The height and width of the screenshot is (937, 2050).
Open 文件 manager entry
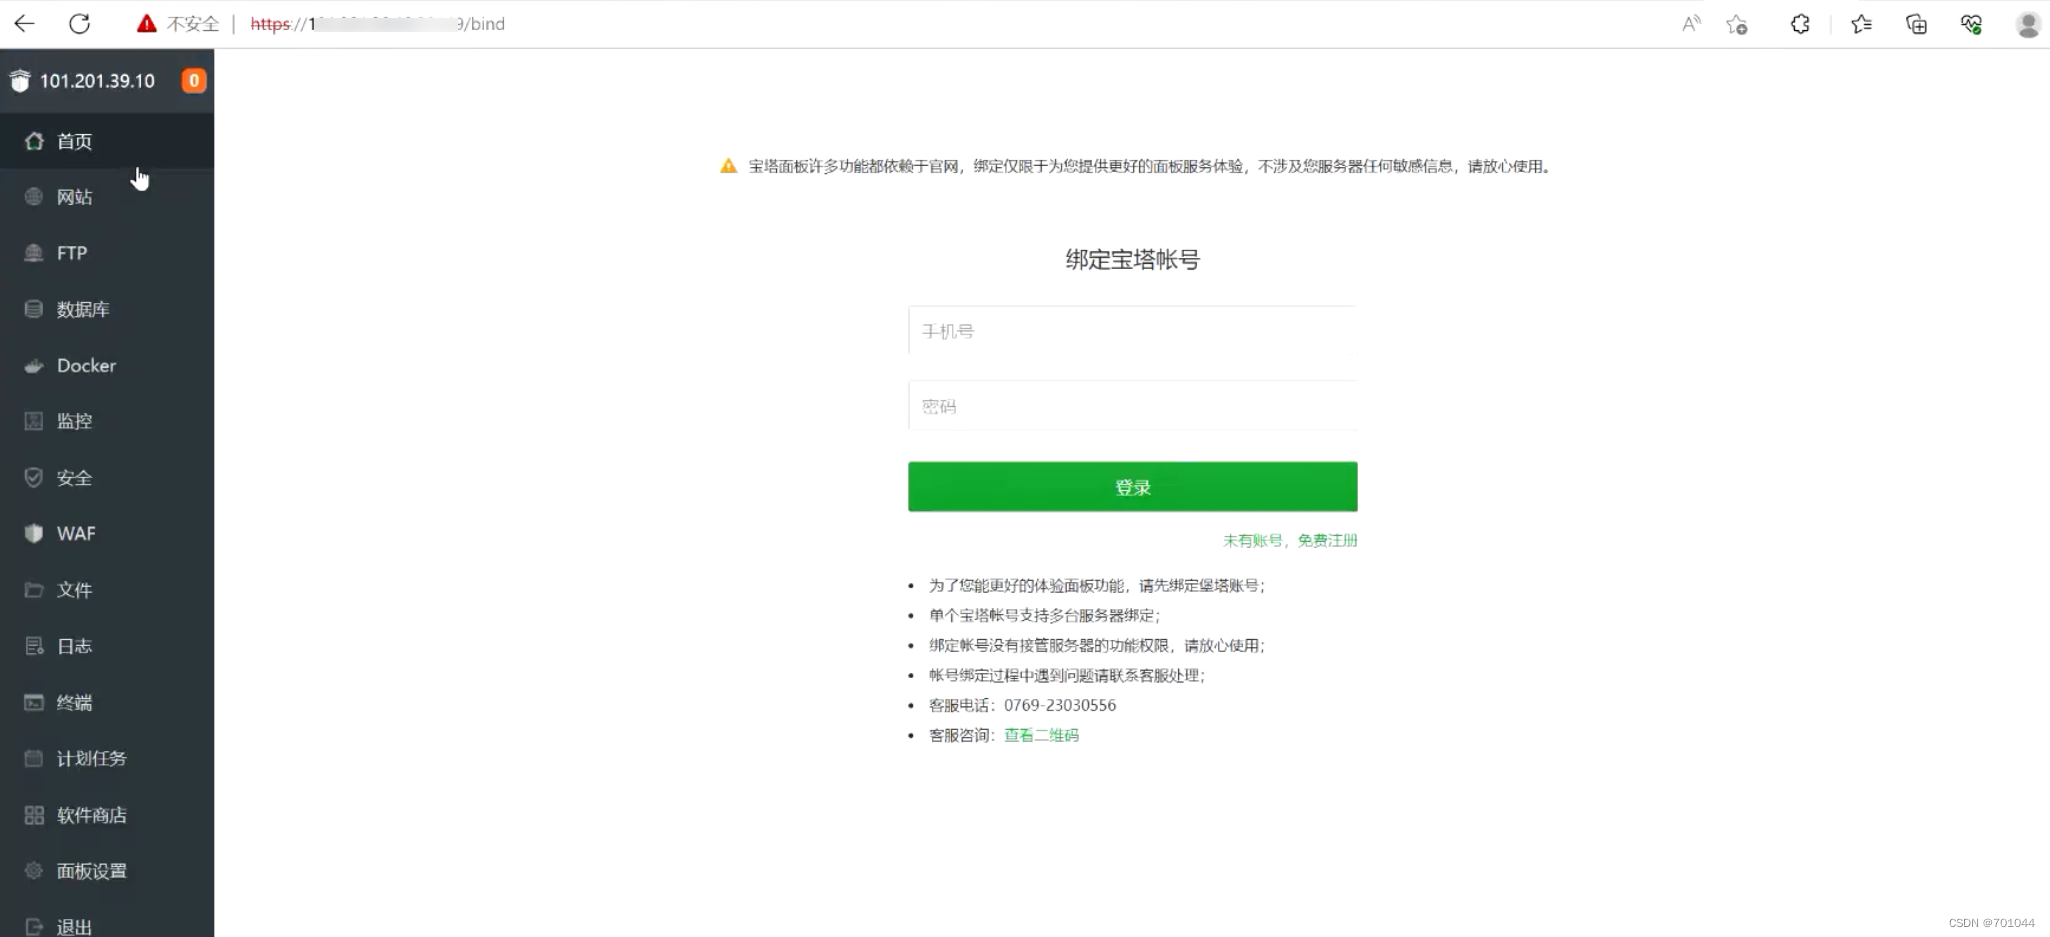107,590
